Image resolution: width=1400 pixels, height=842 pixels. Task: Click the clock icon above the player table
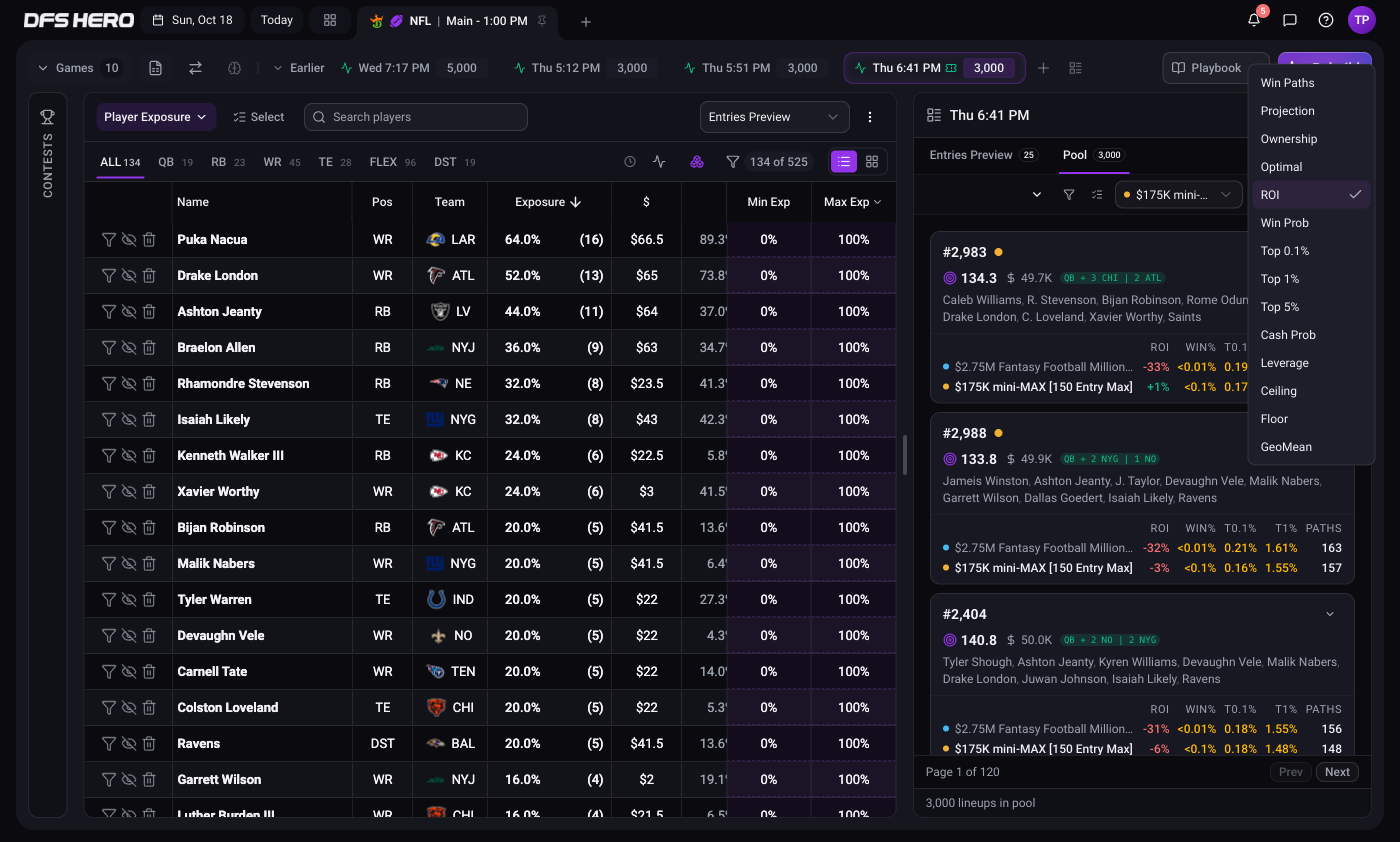[630, 161]
